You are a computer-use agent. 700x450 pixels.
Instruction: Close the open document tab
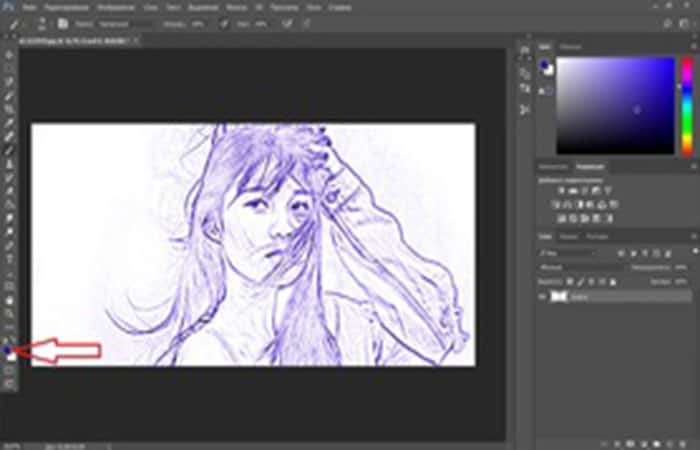[137, 41]
